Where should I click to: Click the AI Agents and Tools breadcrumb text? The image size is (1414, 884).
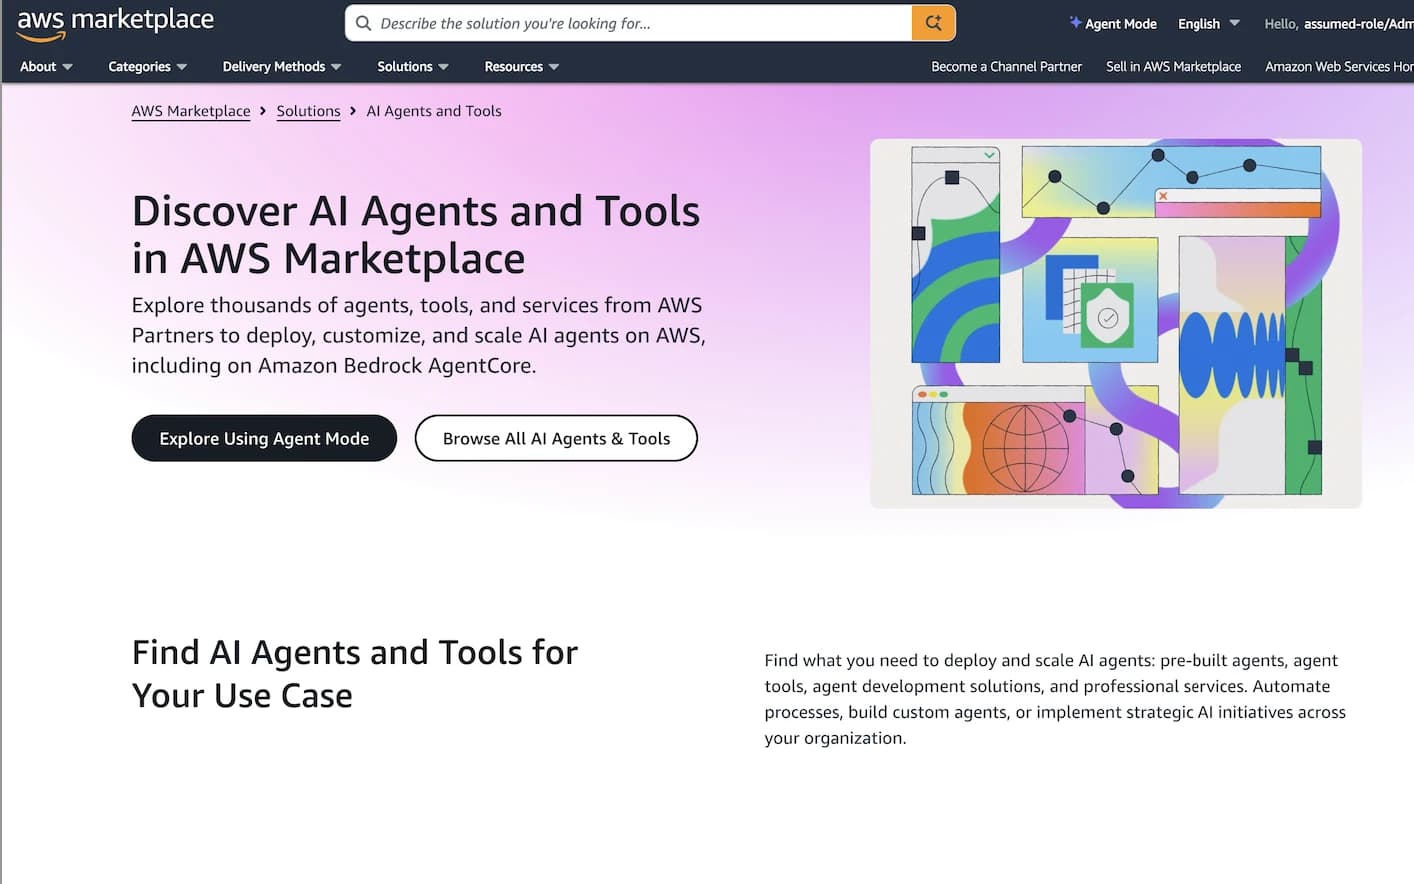click(434, 111)
